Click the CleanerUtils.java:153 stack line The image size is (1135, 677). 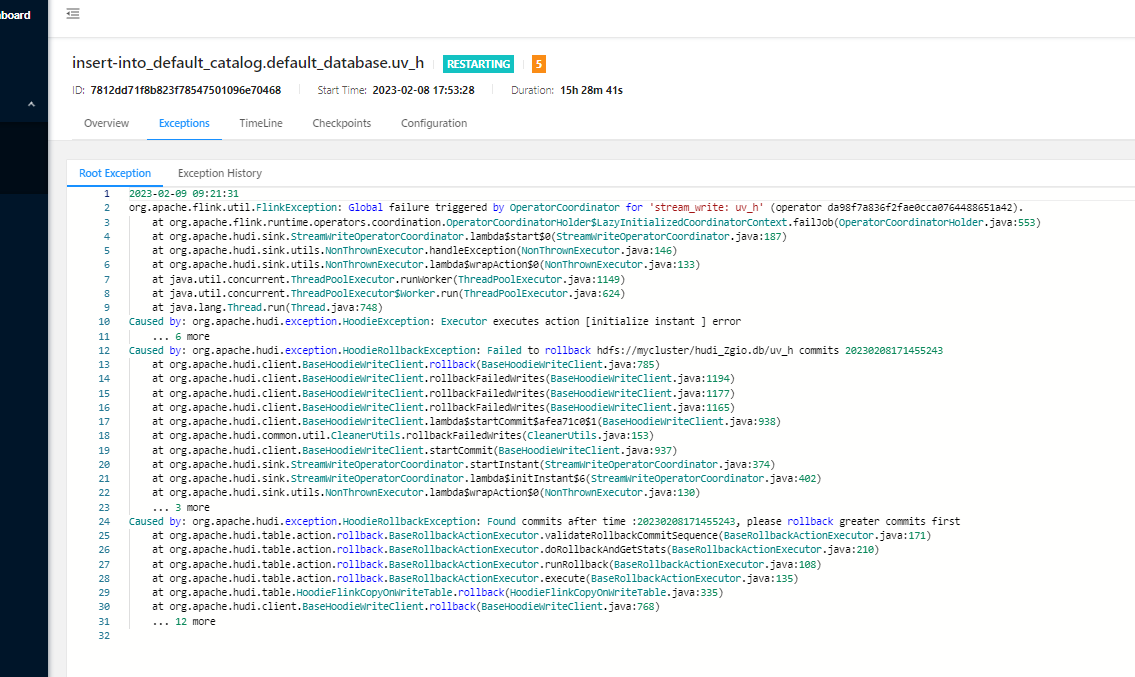(x=403, y=436)
